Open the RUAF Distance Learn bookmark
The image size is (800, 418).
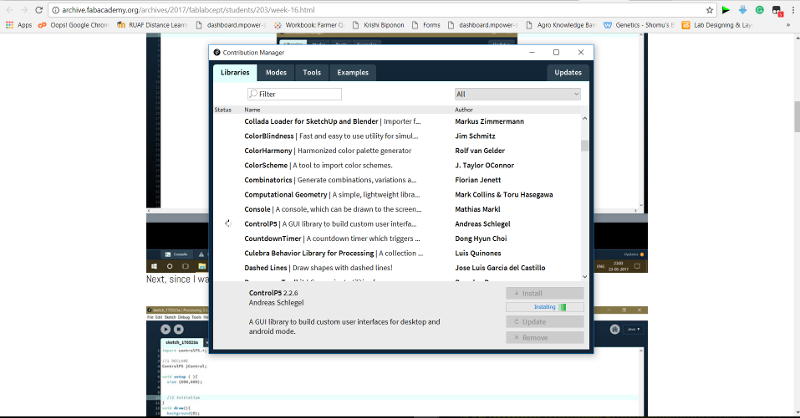click(152, 24)
